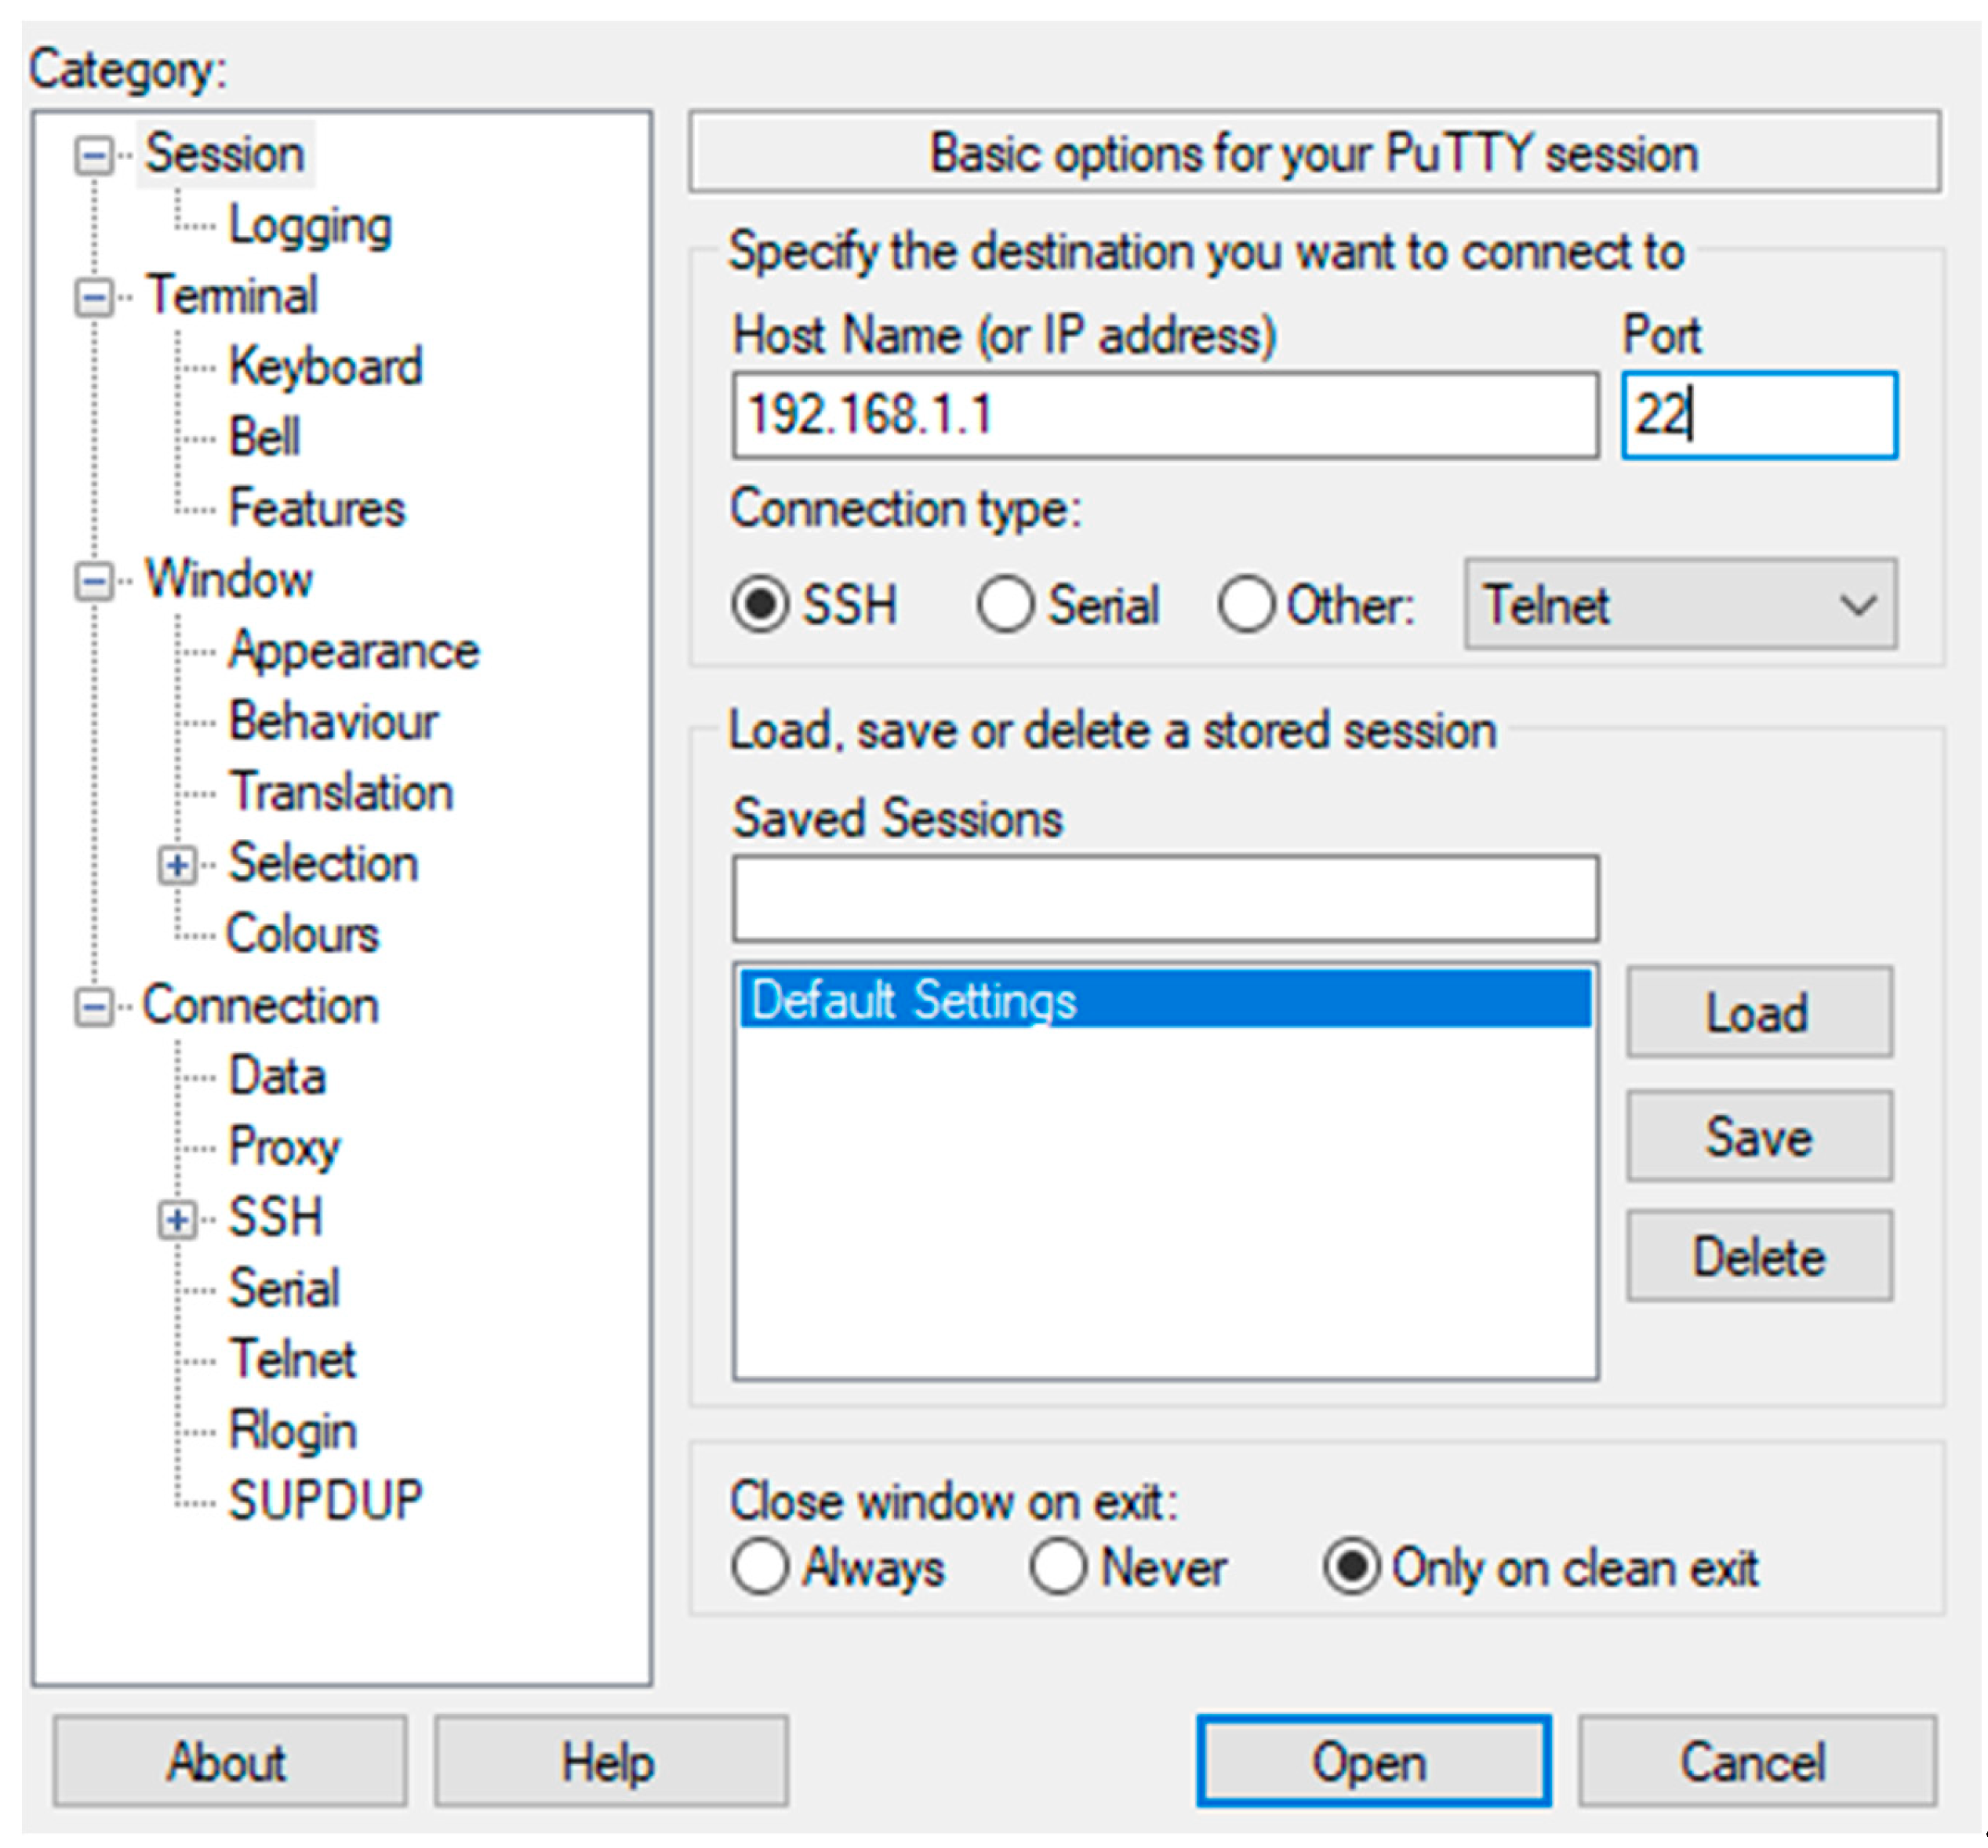Screen dimensions: 1988x1848
Task: Click the Host Name input field
Action: [x=1164, y=415]
